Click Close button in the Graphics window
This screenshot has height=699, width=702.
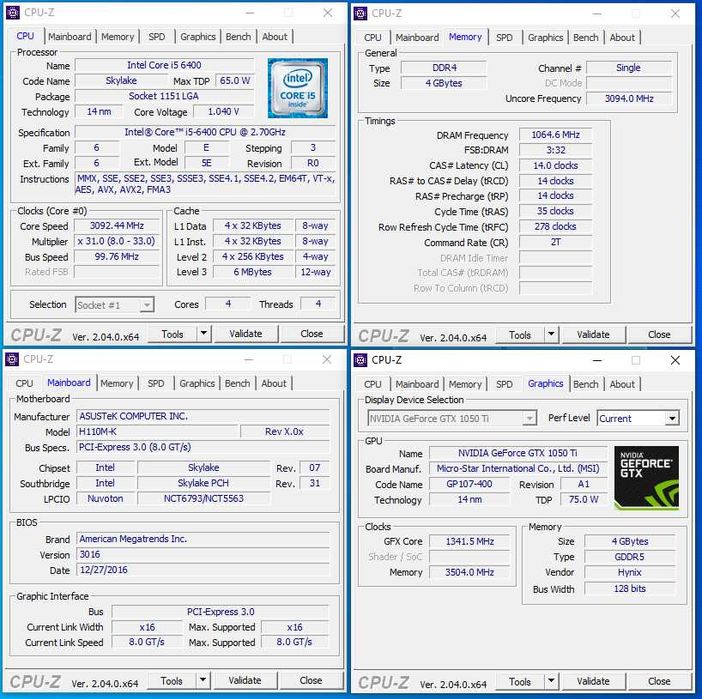(659, 682)
